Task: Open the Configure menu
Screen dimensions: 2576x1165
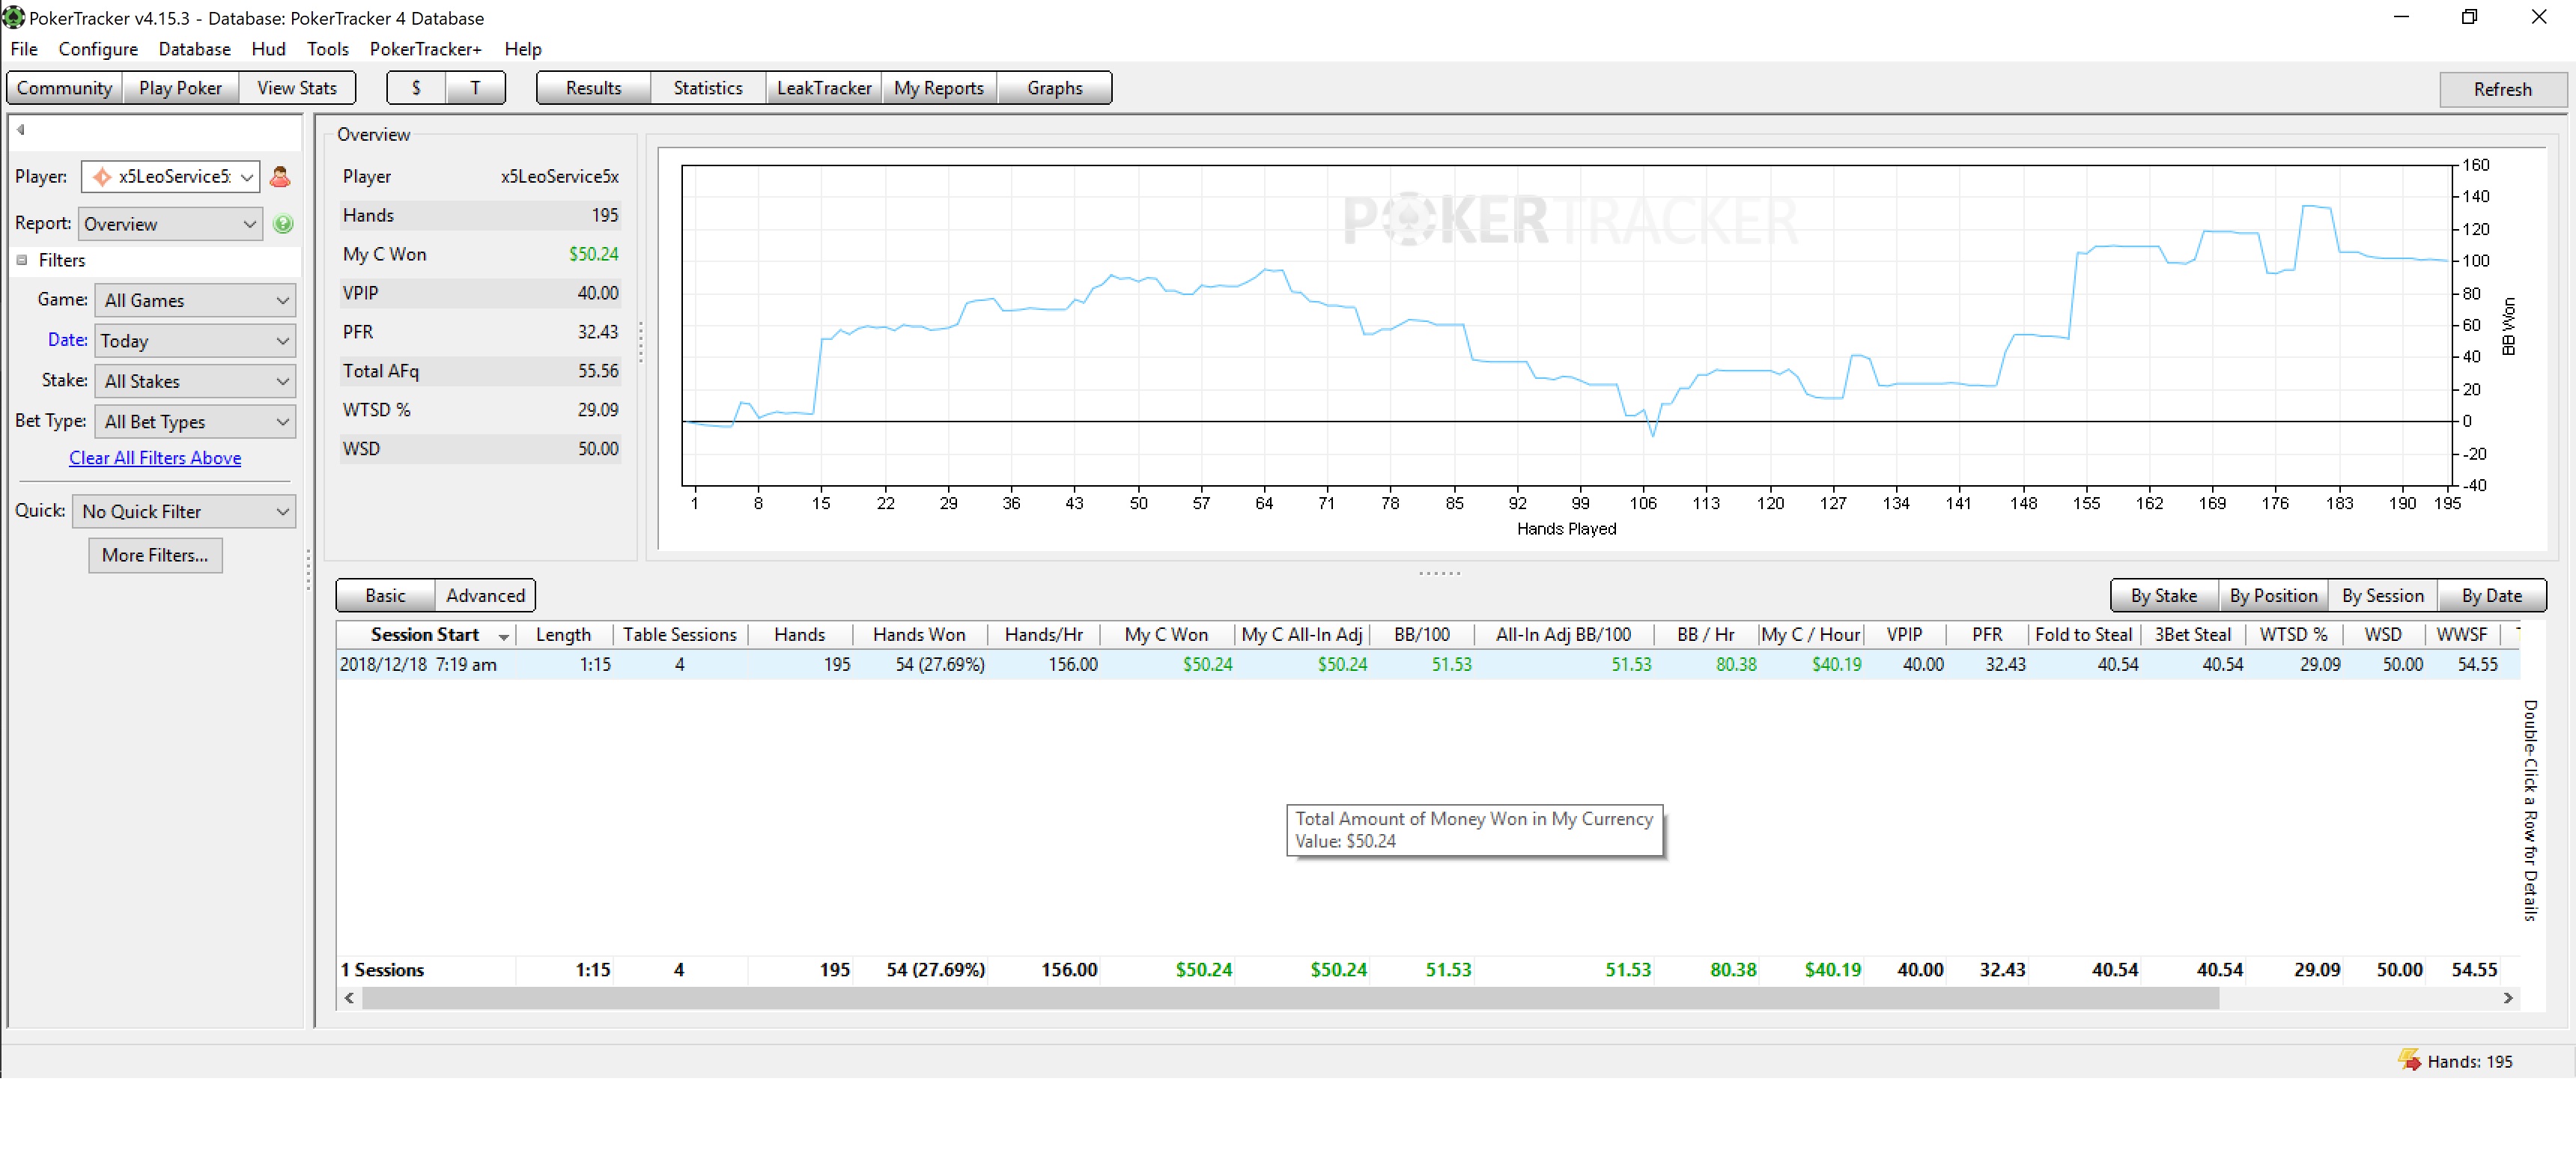Action: pyautogui.click(x=98, y=49)
